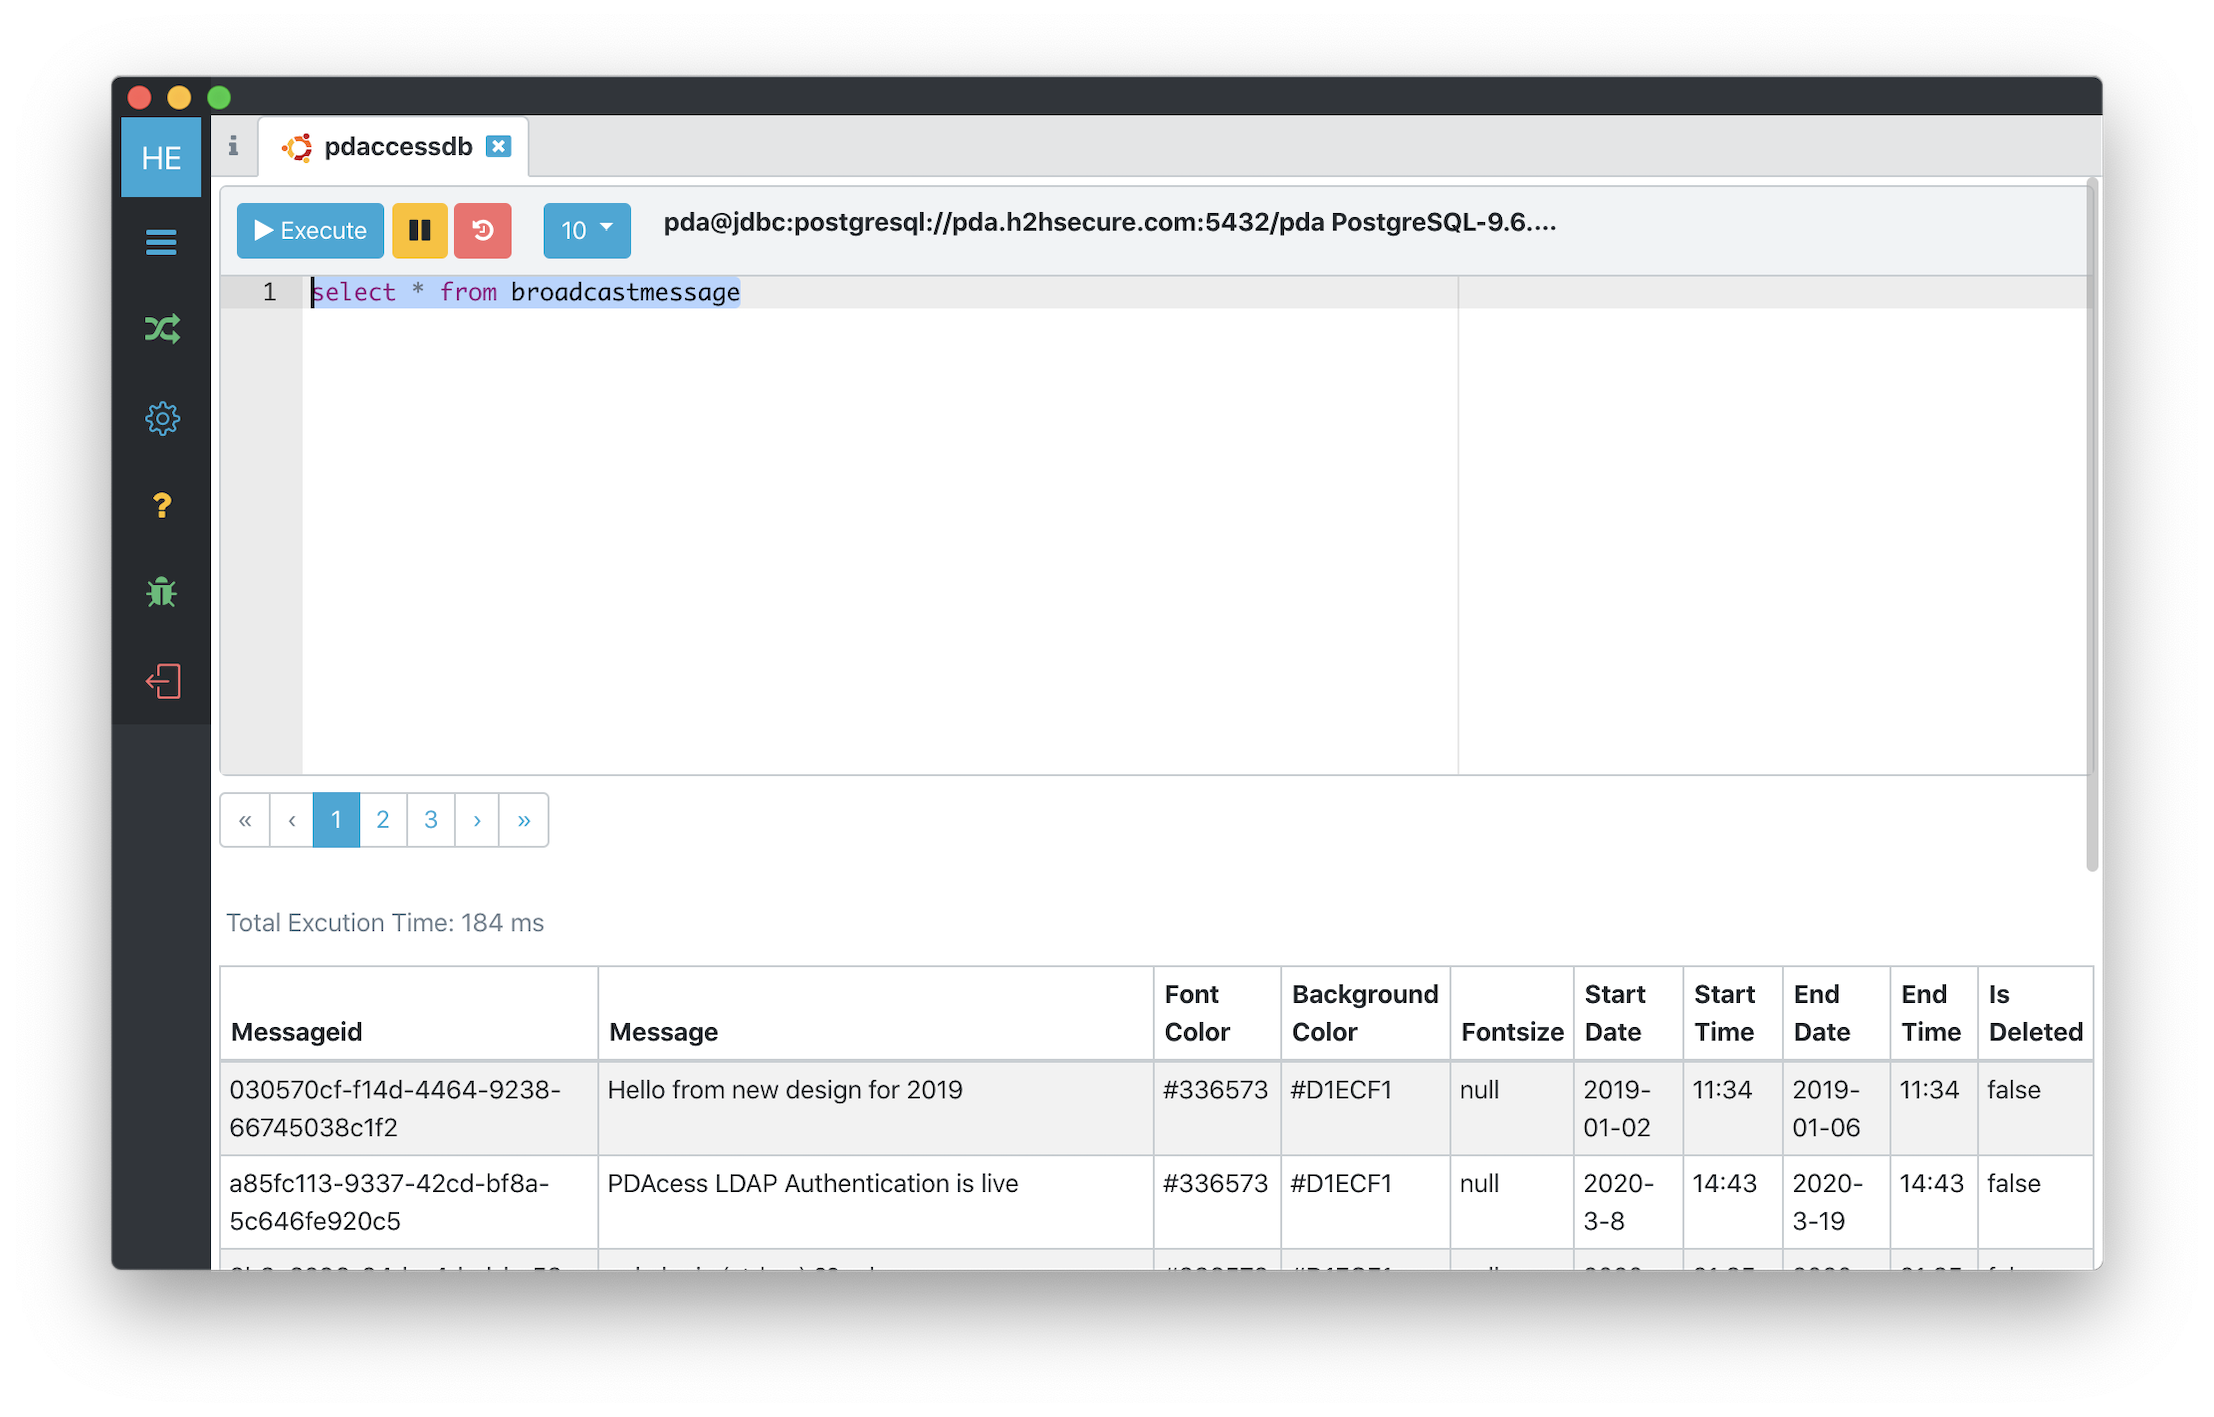Viewport: 2214px width, 1417px height.
Task: Close the pdaccessdb tab
Action: (498, 146)
